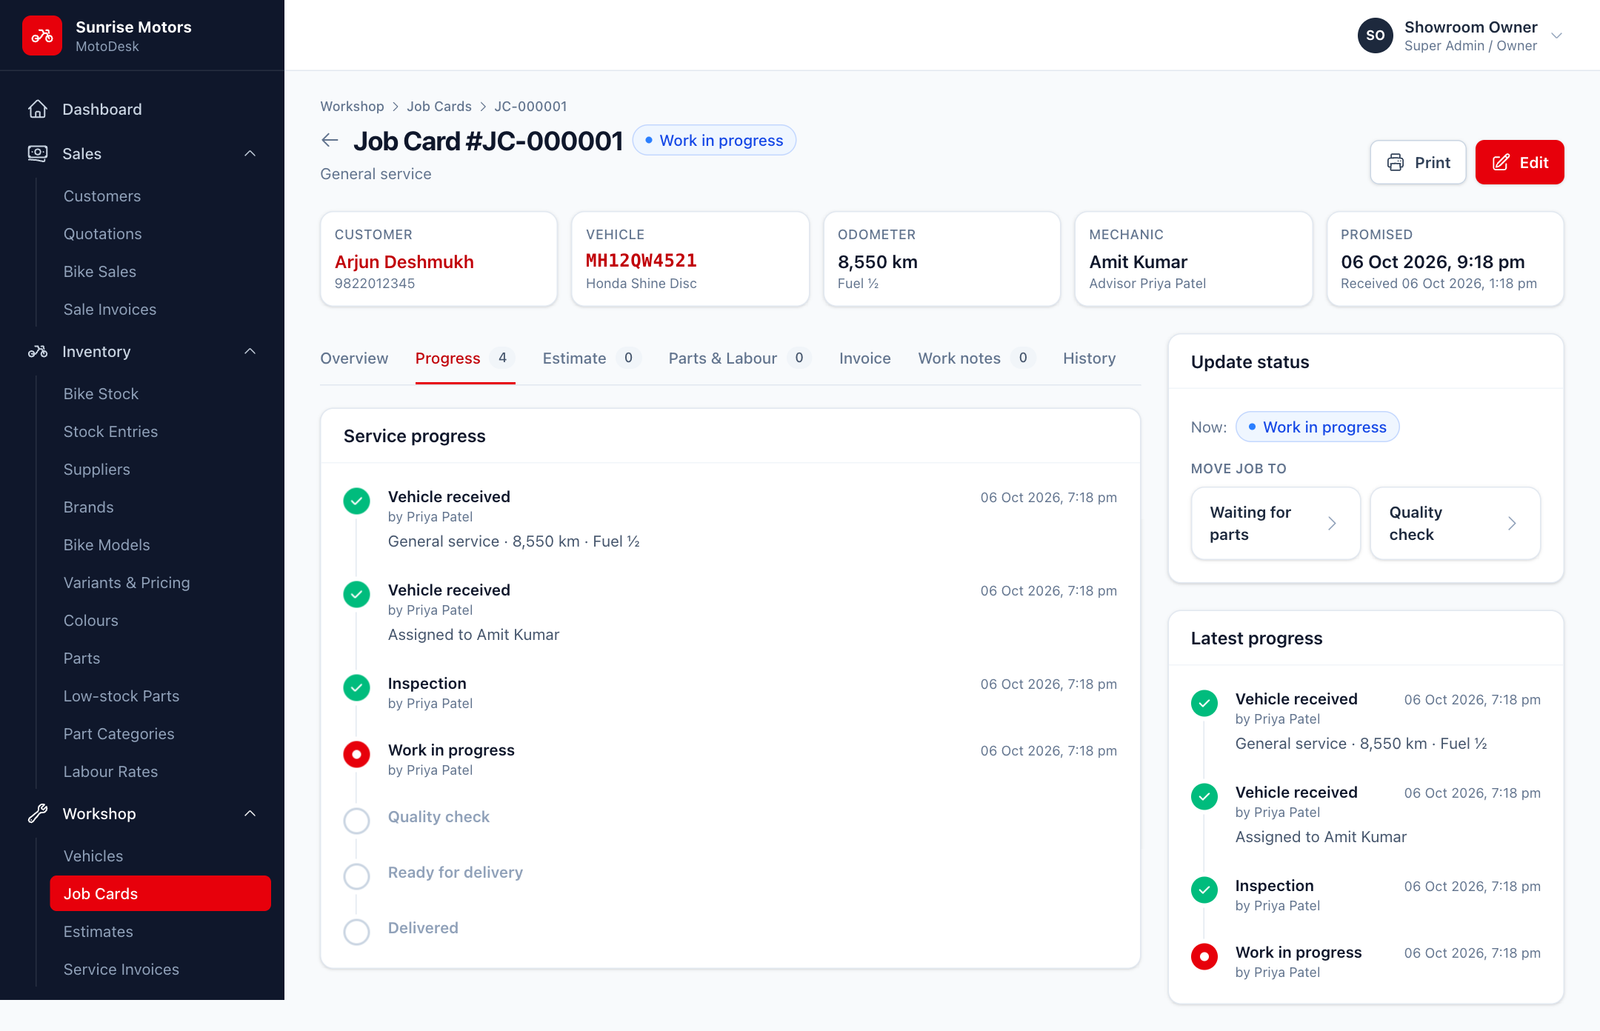Click the Now: Work in progress status pill
Viewport: 1600px width, 1031px height.
pos(1317,427)
